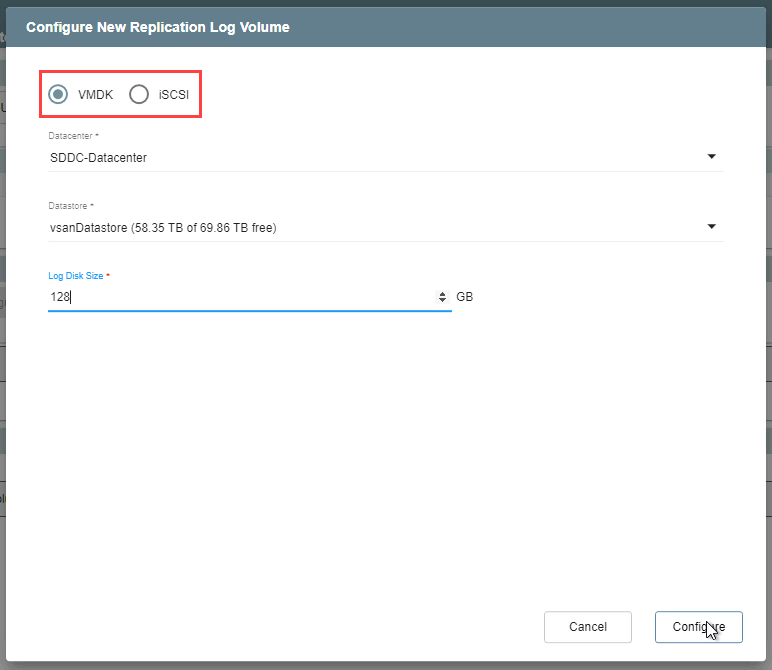Screen dimensions: 772x670
Task: Click the blank dialog body area
Action: pyautogui.click(x=385, y=450)
